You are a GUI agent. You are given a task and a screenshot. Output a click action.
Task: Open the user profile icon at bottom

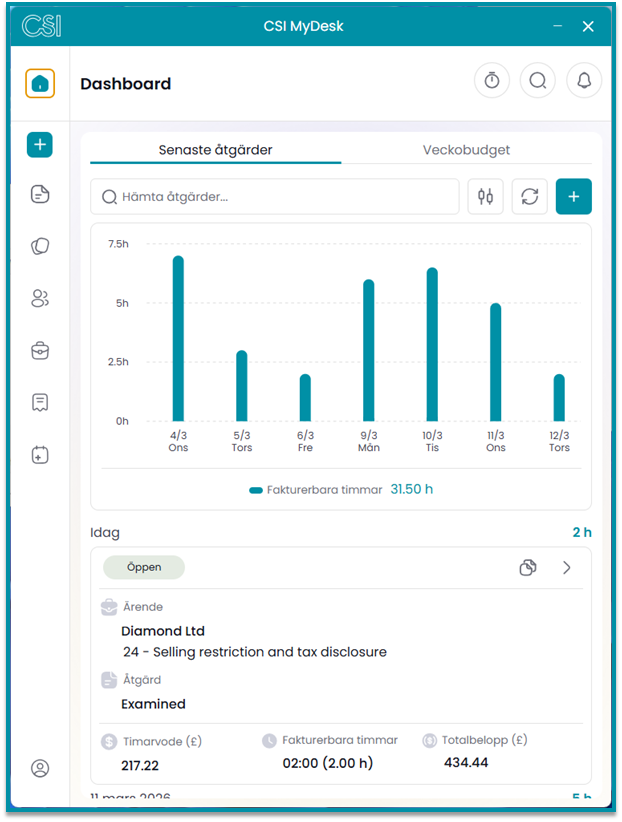tap(40, 768)
